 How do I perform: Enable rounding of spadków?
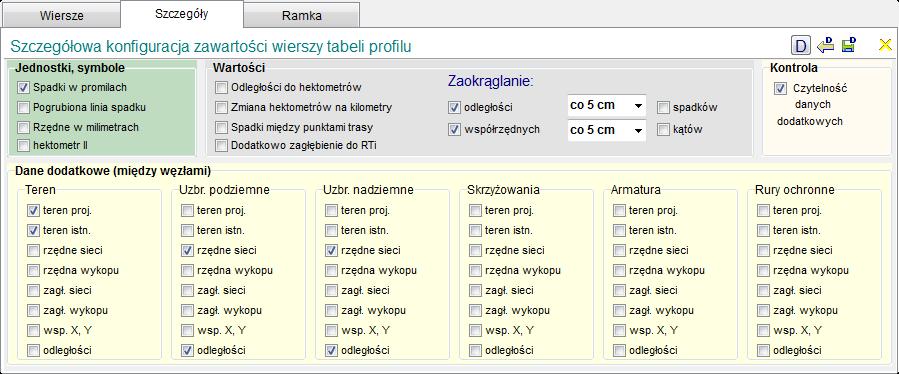click(663, 107)
